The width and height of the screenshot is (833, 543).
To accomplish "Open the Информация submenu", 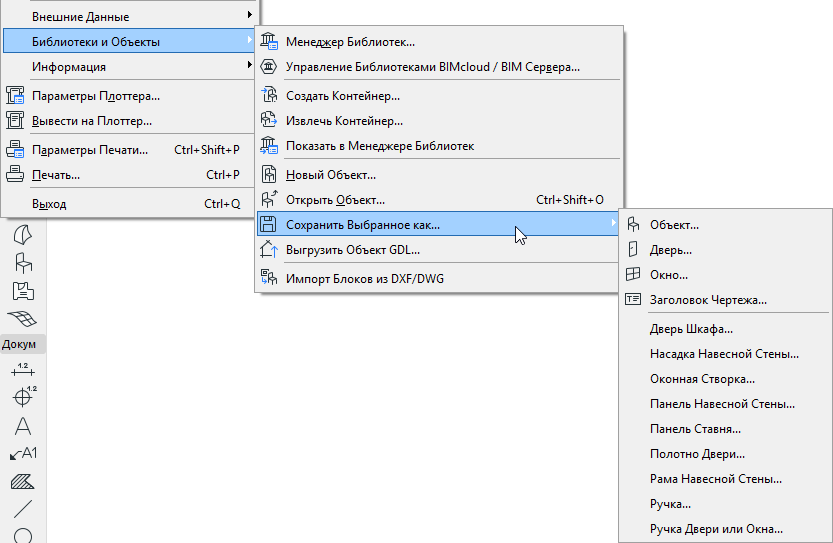I will click(128, 66).
